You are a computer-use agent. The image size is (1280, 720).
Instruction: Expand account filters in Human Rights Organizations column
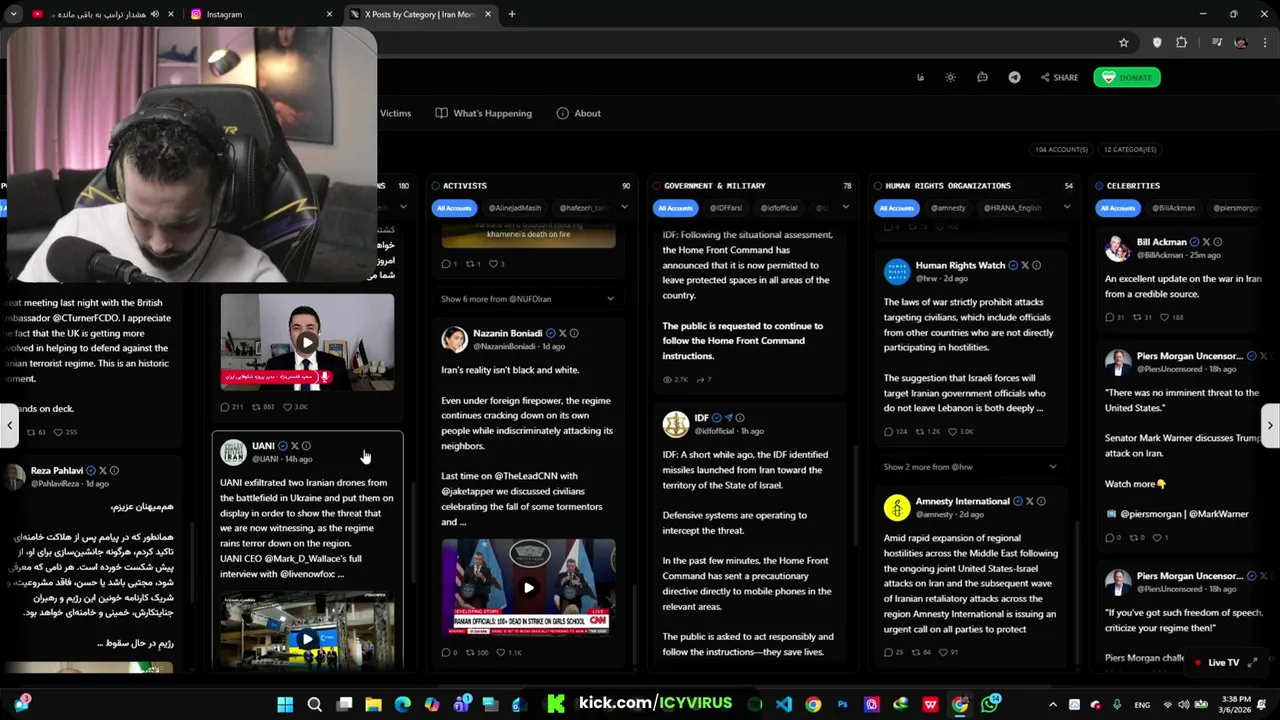(1066, 207)
